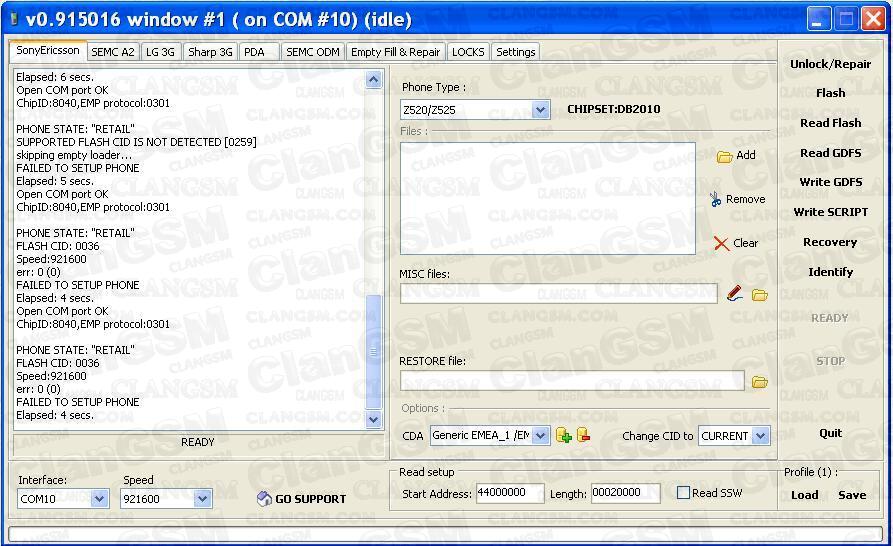This screenshot has width=893, height=546.
Task: Click the CDA remove (red minus) icon
Action: point(583,436)
